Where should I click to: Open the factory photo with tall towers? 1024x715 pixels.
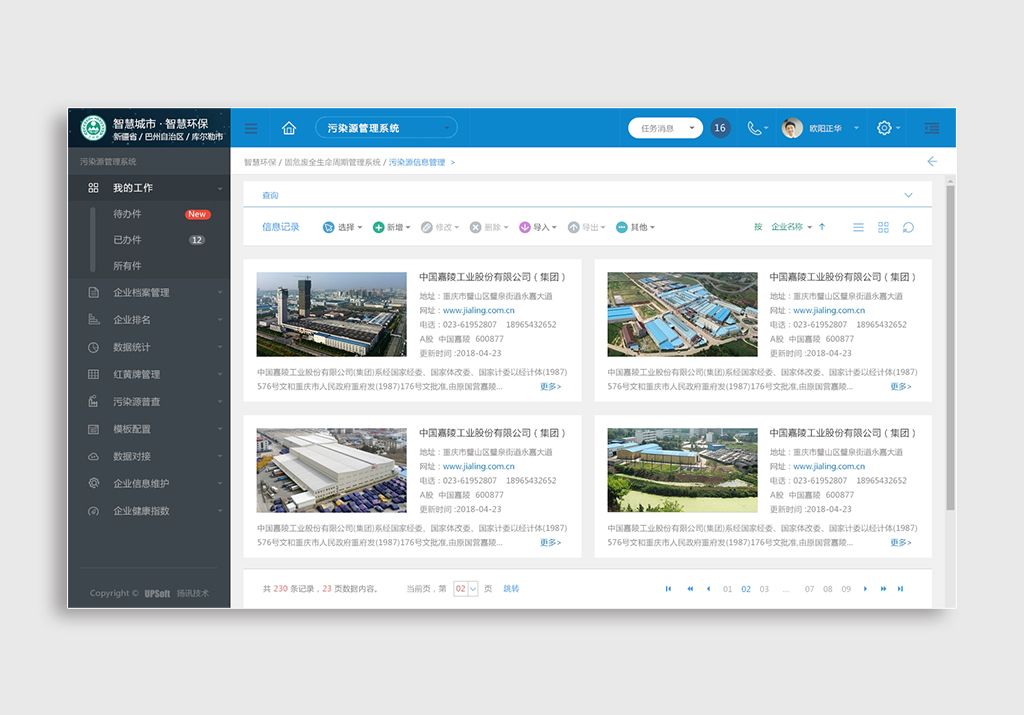tap(331, 314)
